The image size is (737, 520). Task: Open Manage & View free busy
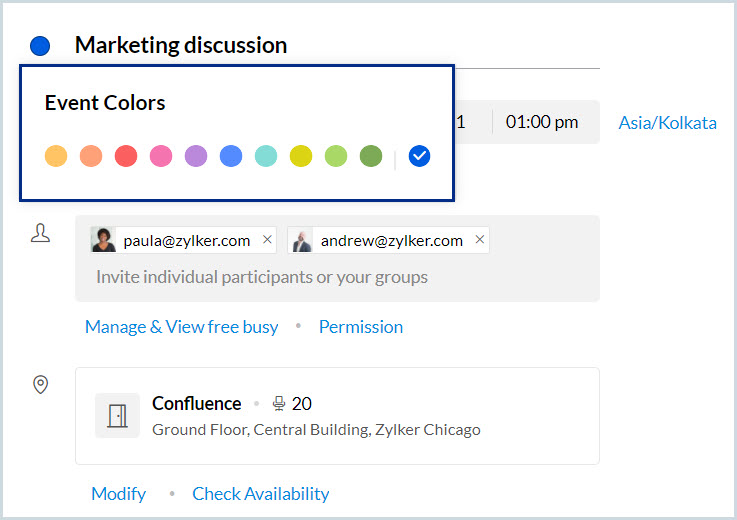tap(182, 327)
